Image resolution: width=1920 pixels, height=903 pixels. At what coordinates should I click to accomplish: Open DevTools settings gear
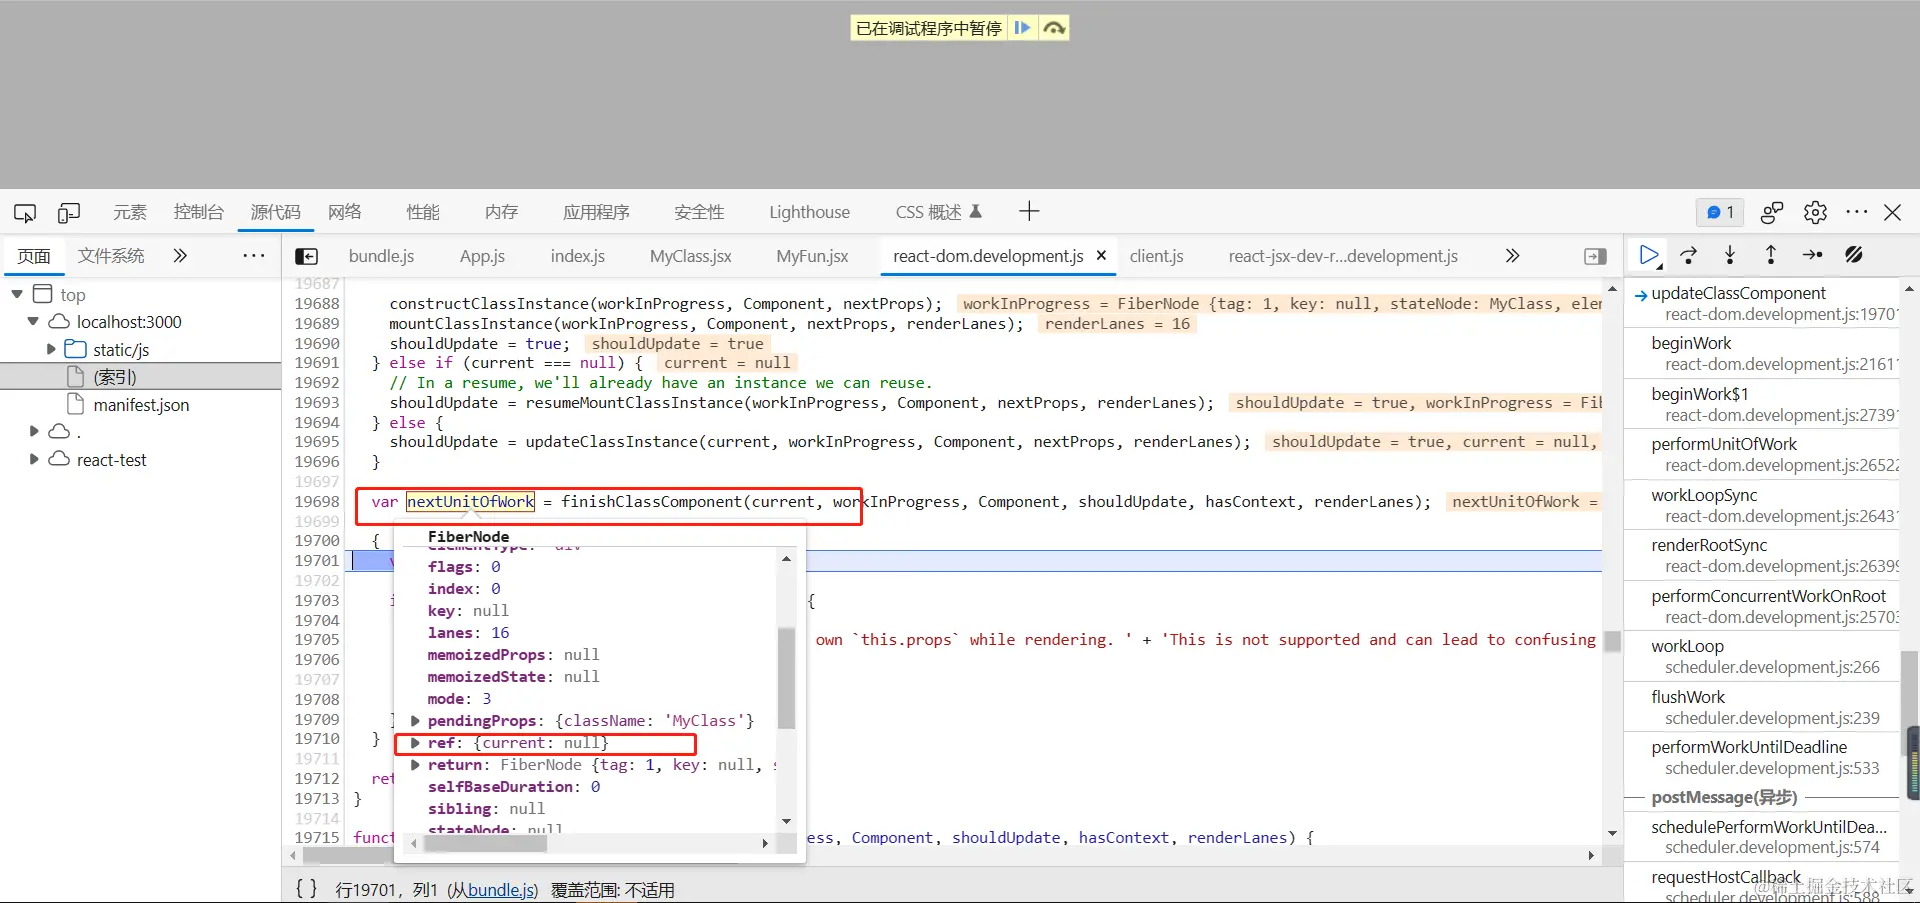coord(1815,212)
